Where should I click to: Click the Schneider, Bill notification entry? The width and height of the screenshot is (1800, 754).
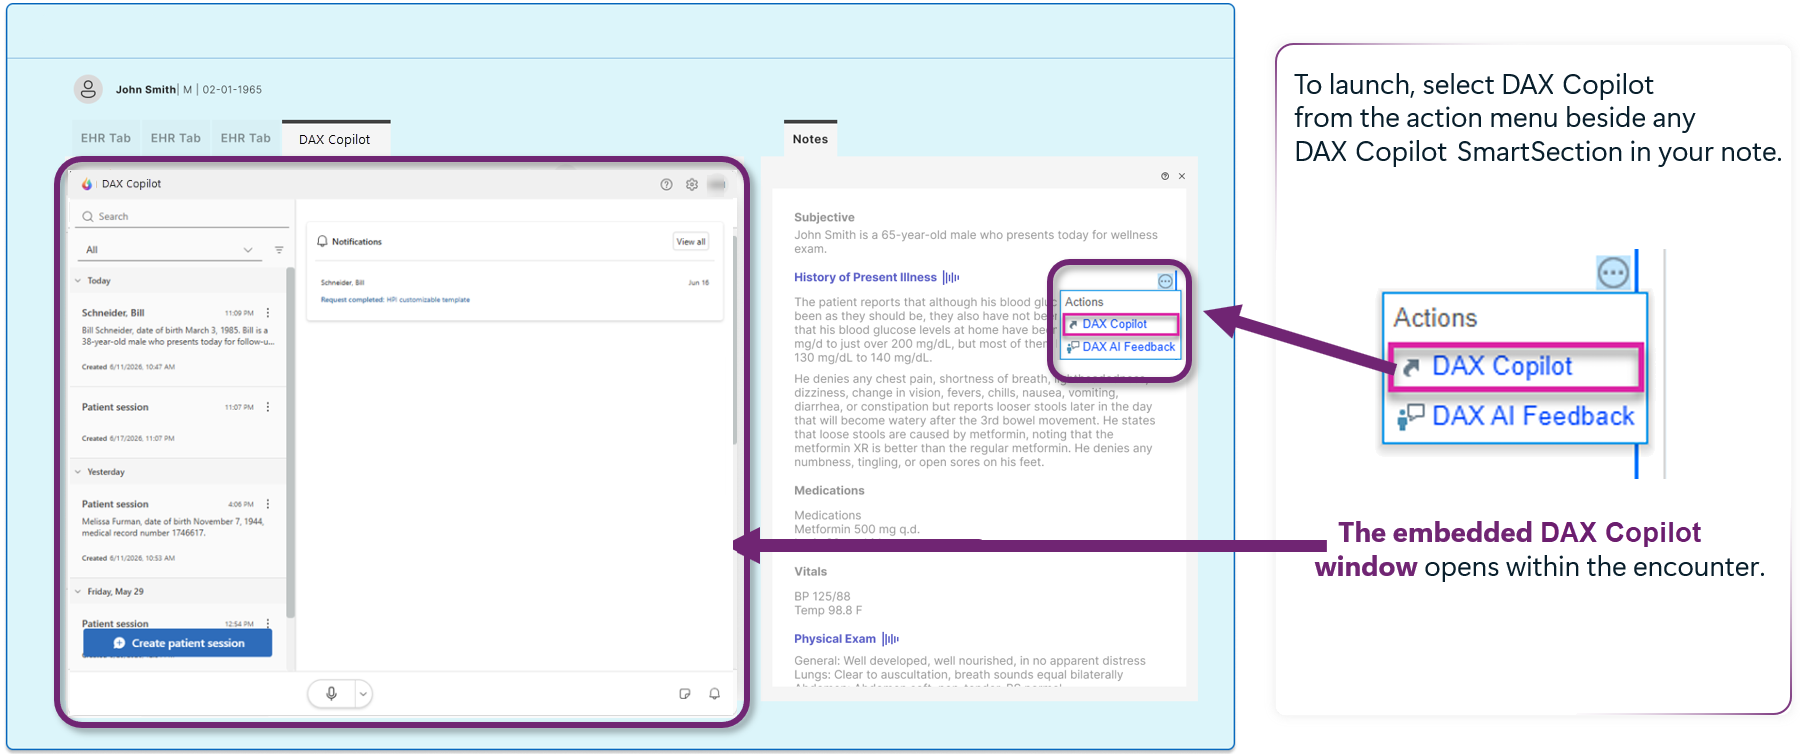click(x=514, y=291)
